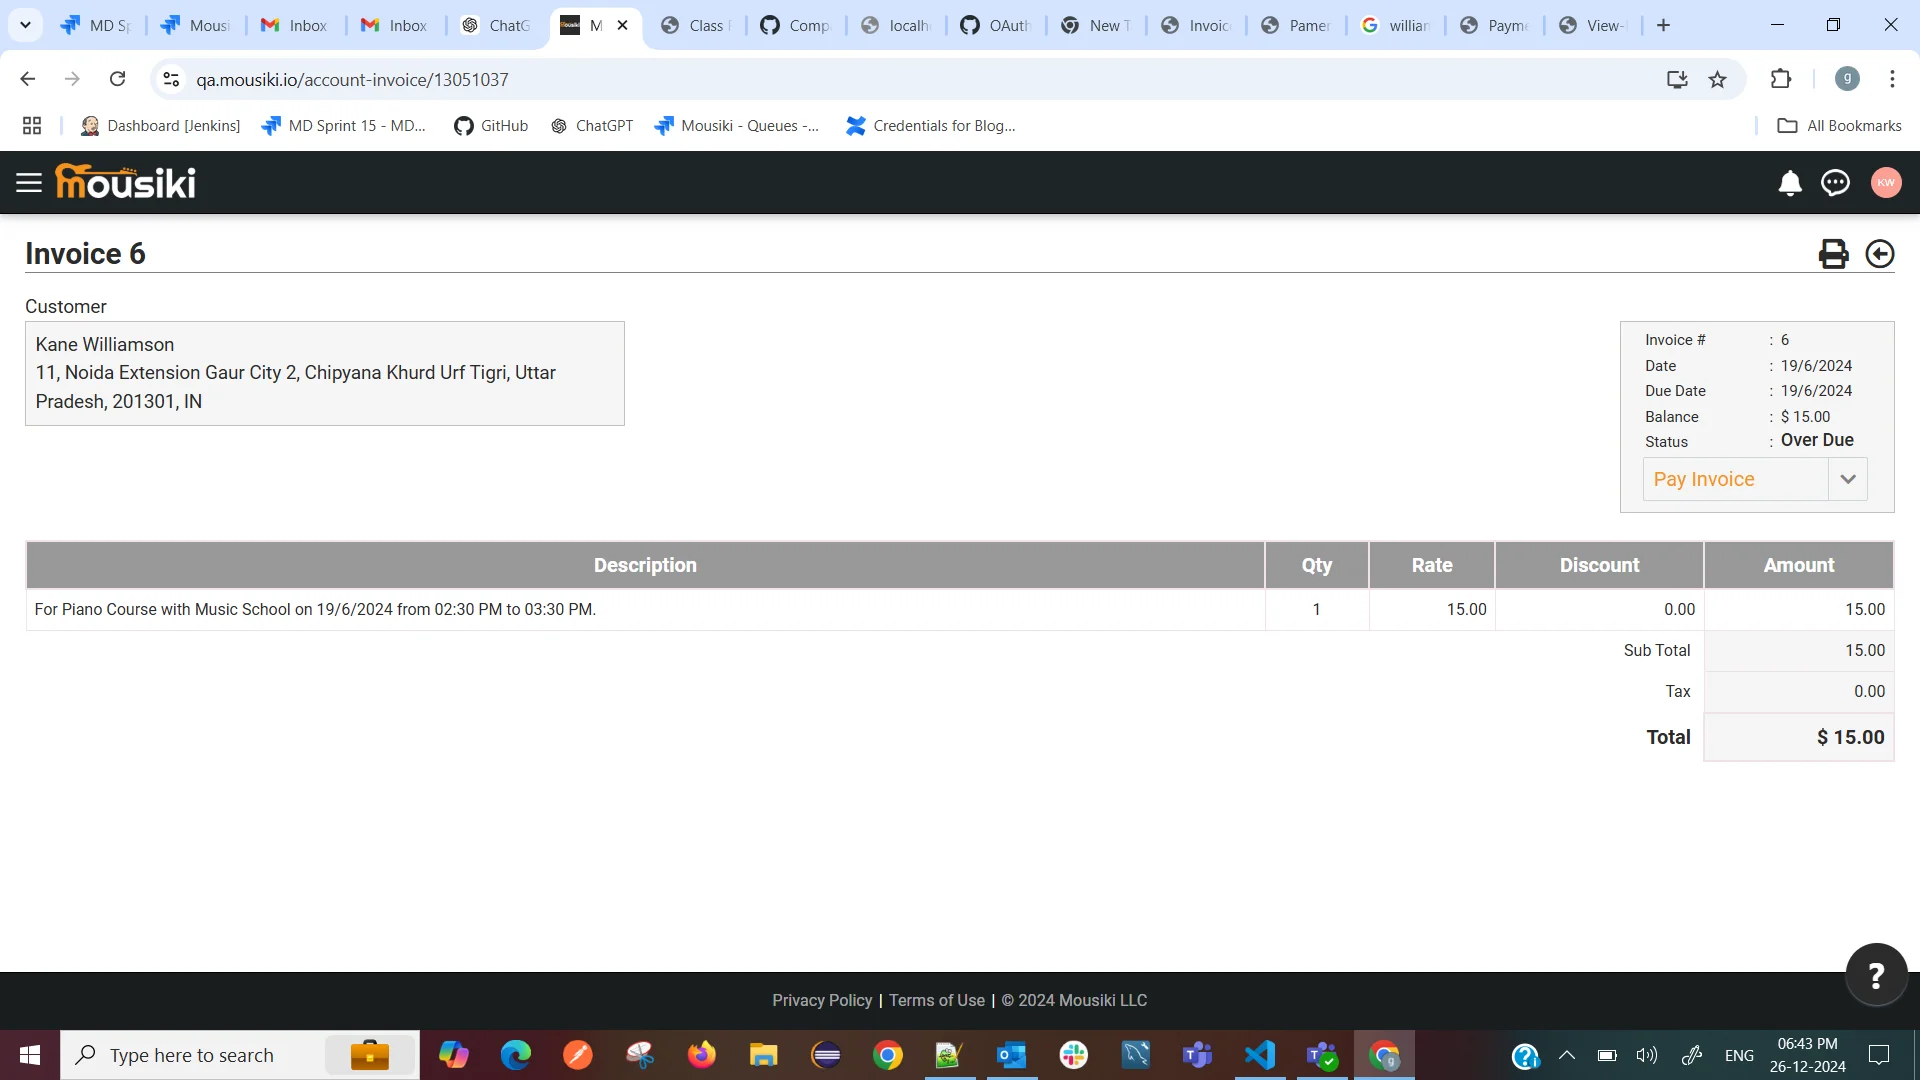Click the KW user avatar
Image resolution: width=1920 pixels, height=1080 pixels.
(x=1885, y=183)
